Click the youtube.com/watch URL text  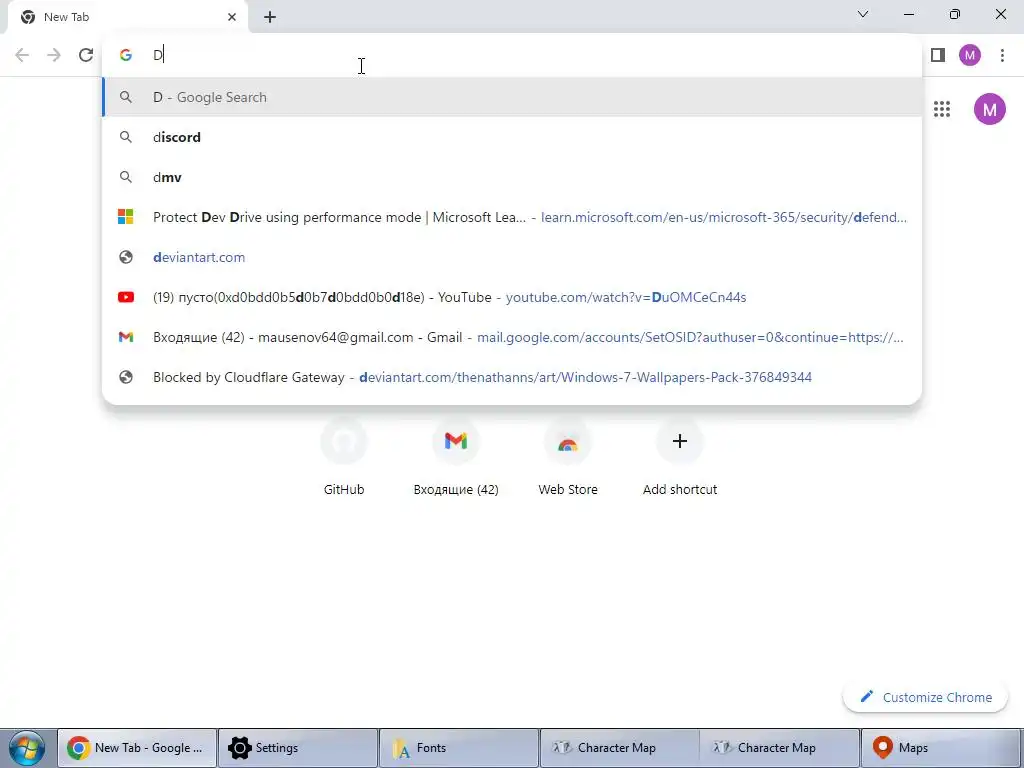coord(626,297)
